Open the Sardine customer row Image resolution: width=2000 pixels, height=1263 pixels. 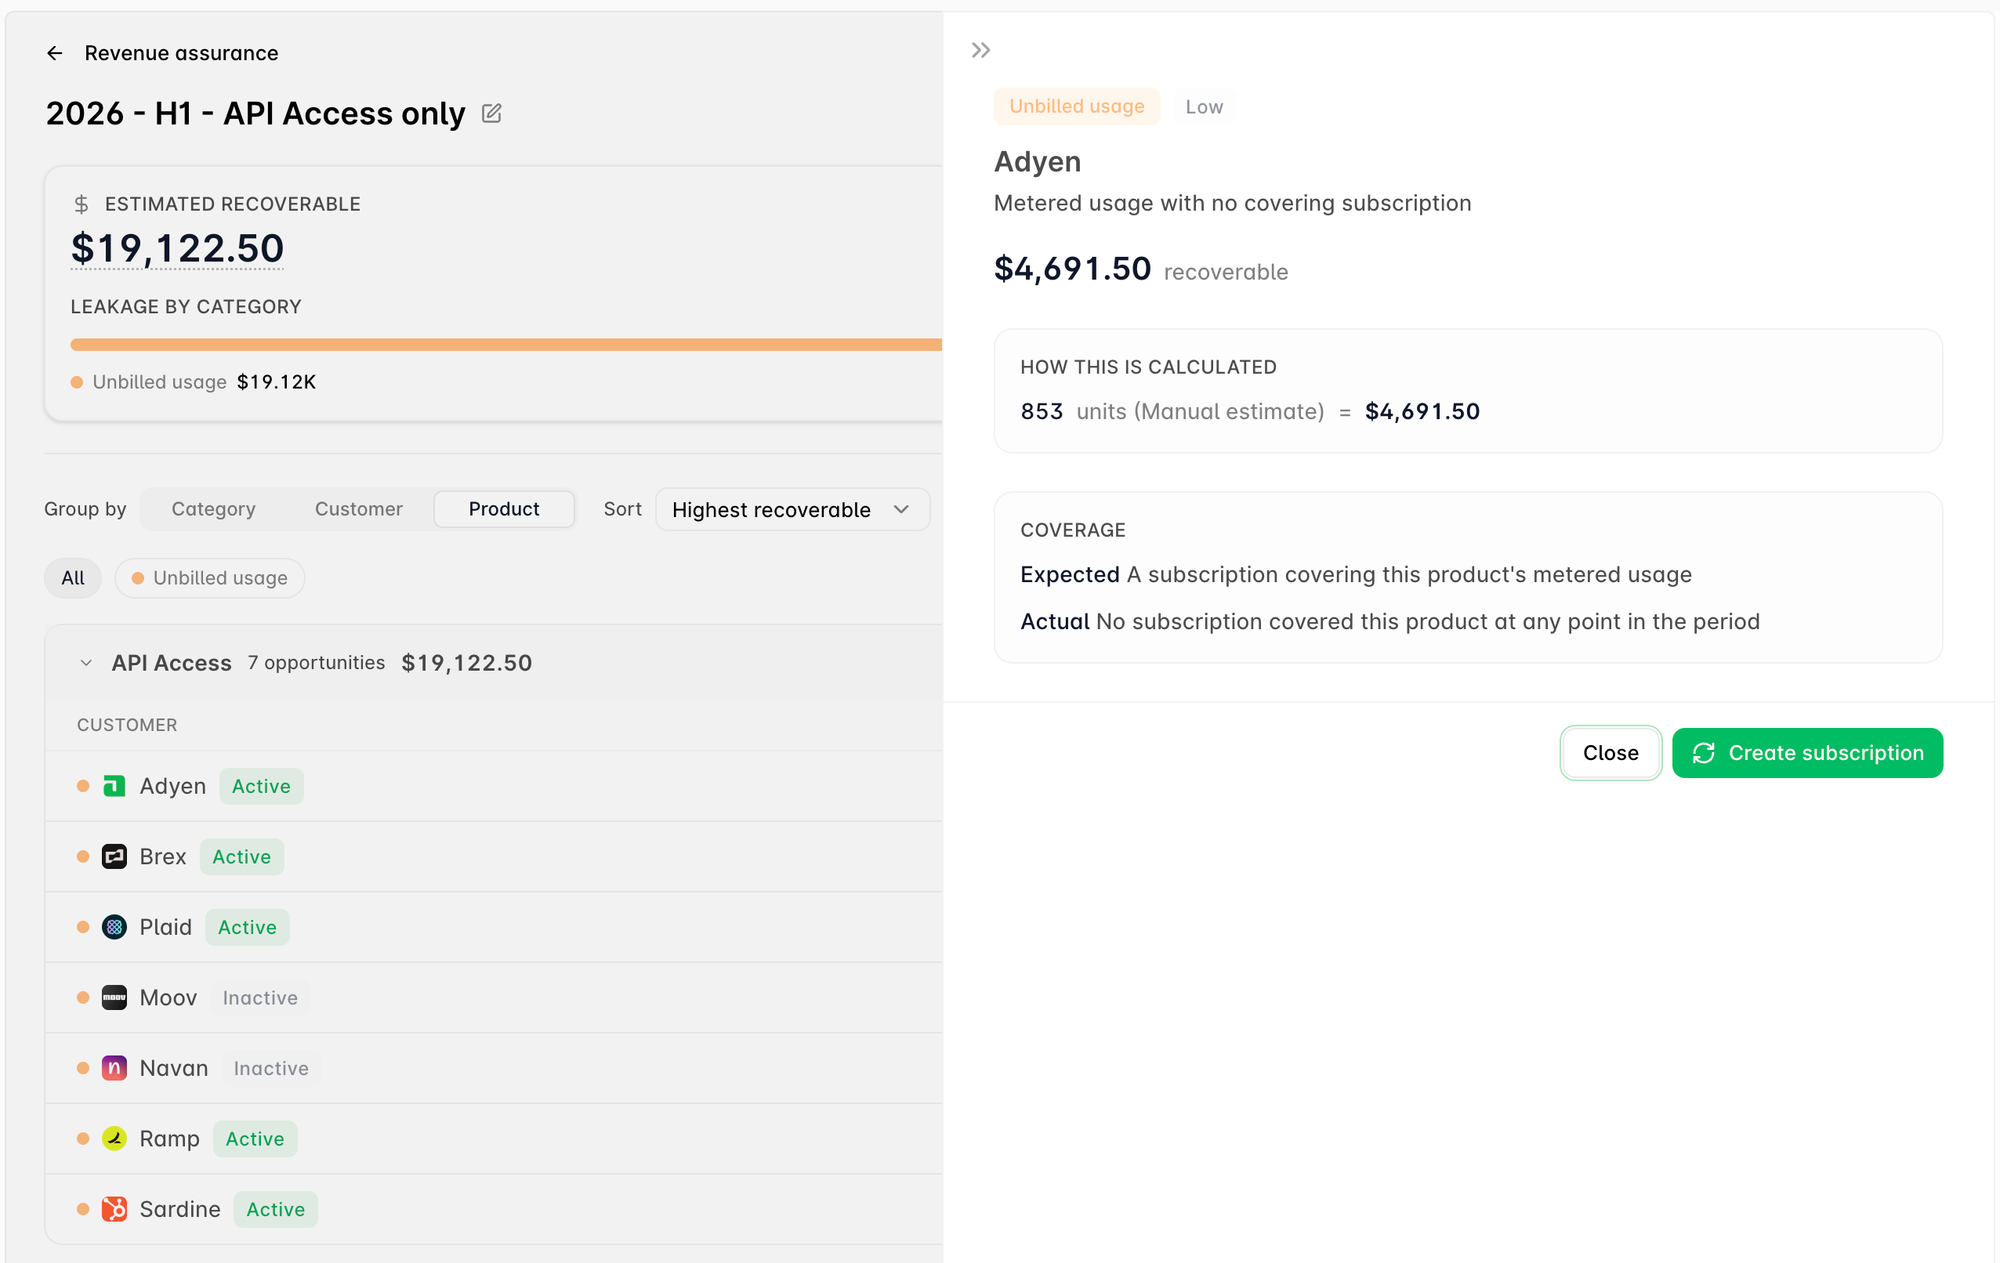[x=494, y=1209]
